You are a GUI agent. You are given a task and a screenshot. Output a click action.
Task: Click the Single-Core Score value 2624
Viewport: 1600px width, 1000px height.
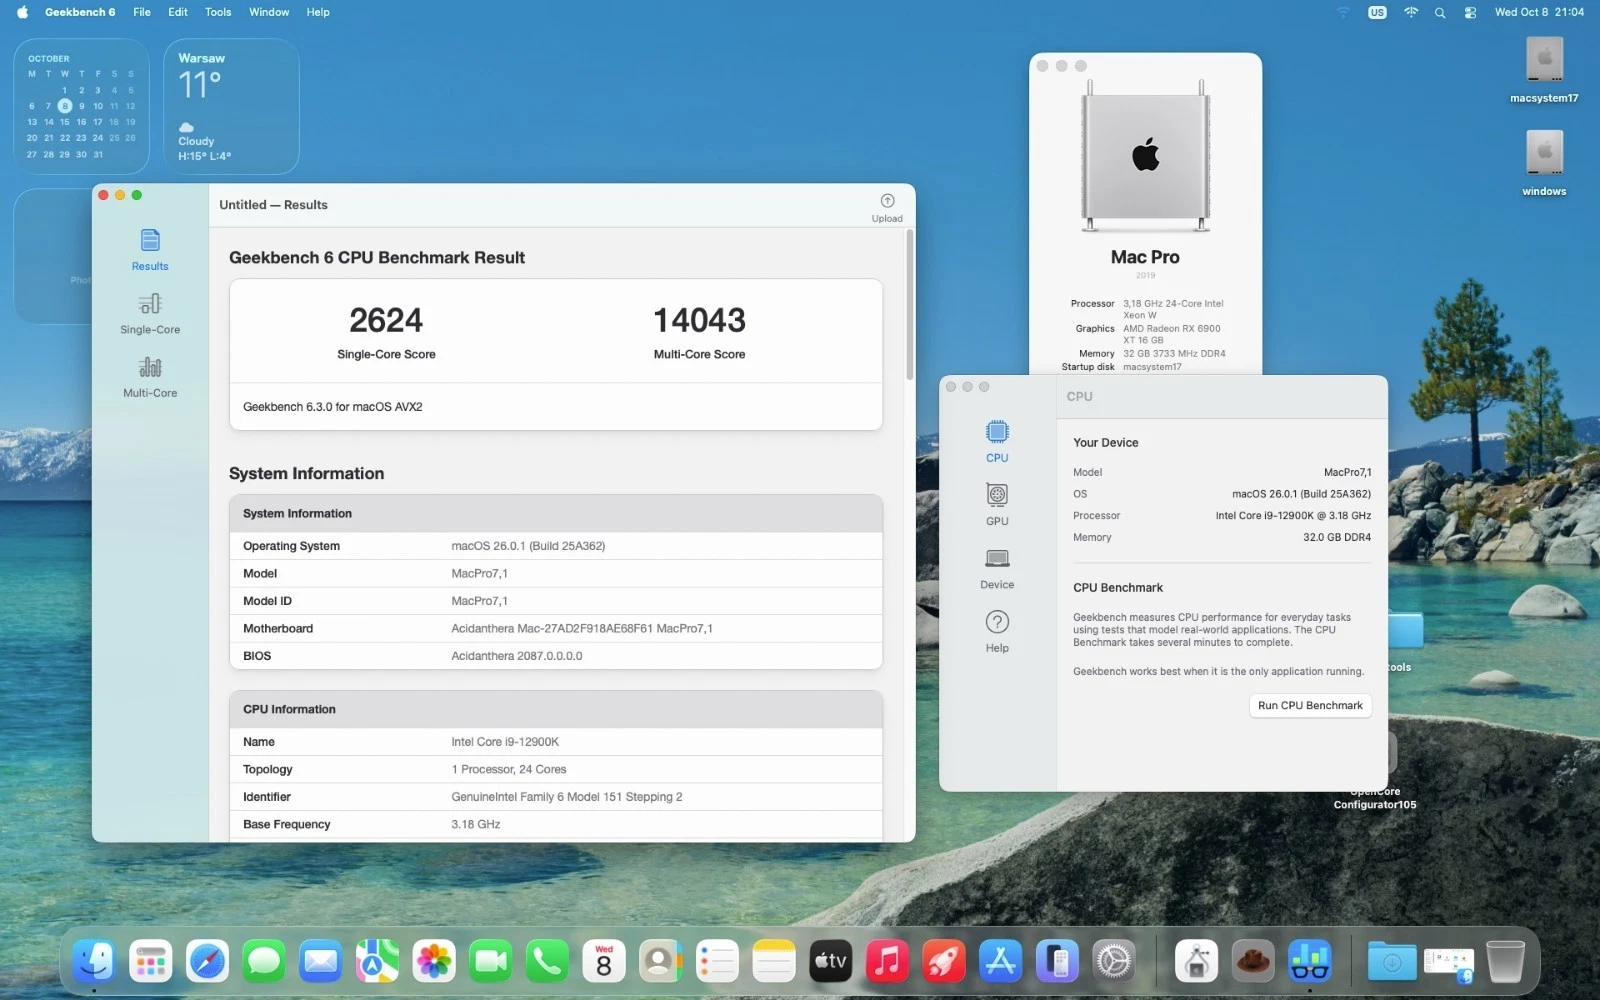click(386, 320)
